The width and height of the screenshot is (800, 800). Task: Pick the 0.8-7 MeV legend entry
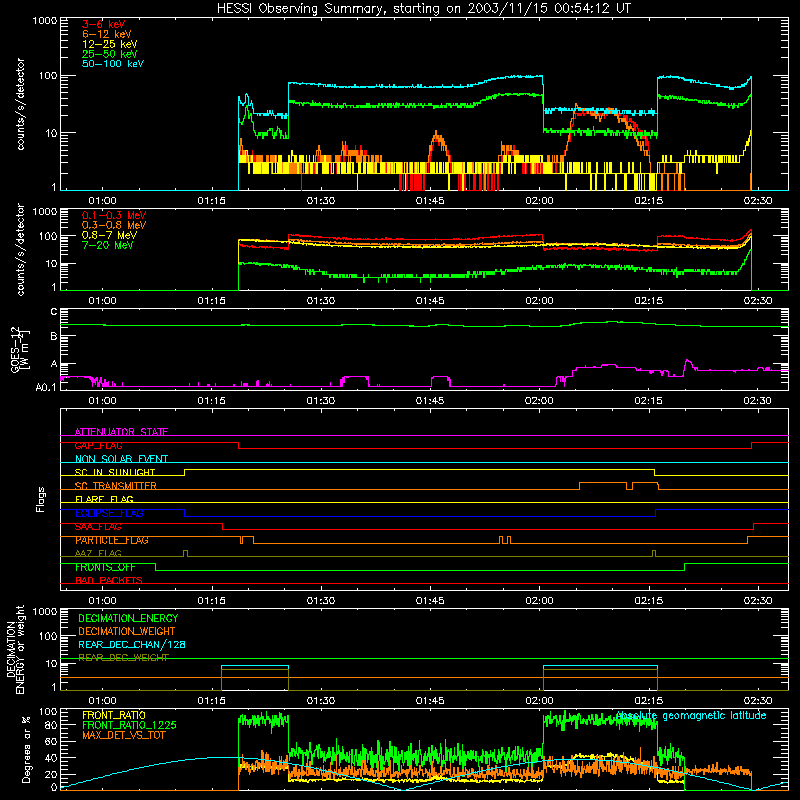[109, 235]
